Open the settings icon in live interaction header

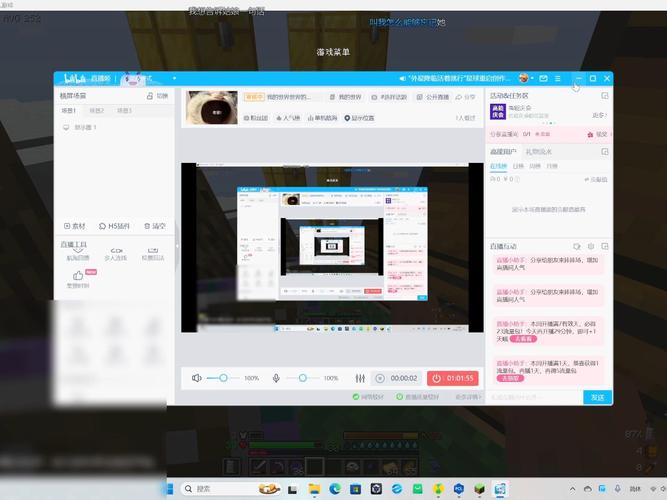590,246
